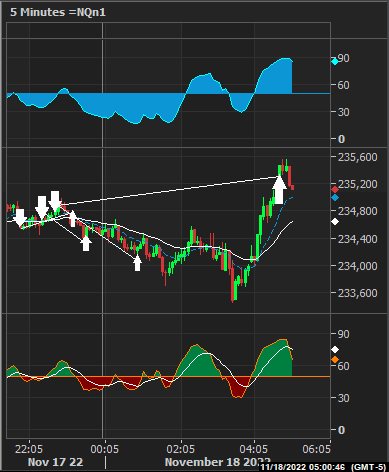The width and height of the screenshot is (389, 472).
Task: Click the 'November 18 2022' date label
Action: 218,462
